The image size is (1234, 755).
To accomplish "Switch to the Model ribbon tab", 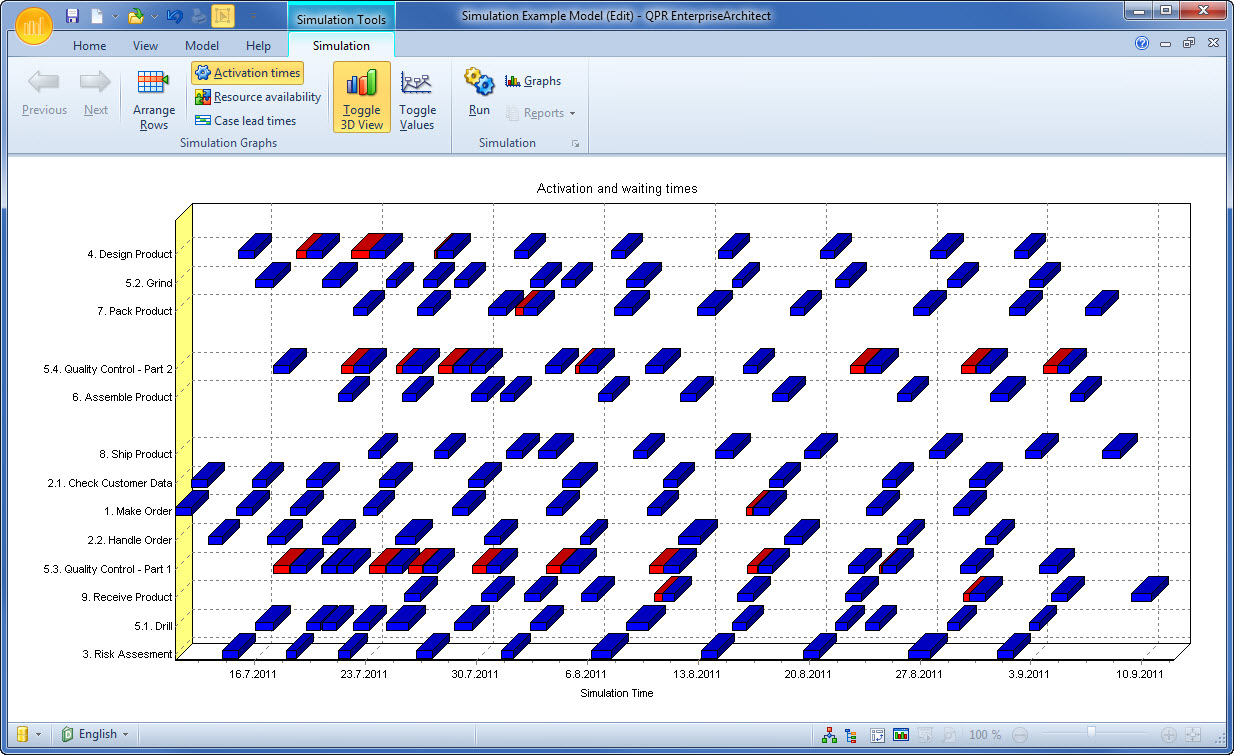I will 202,45.
